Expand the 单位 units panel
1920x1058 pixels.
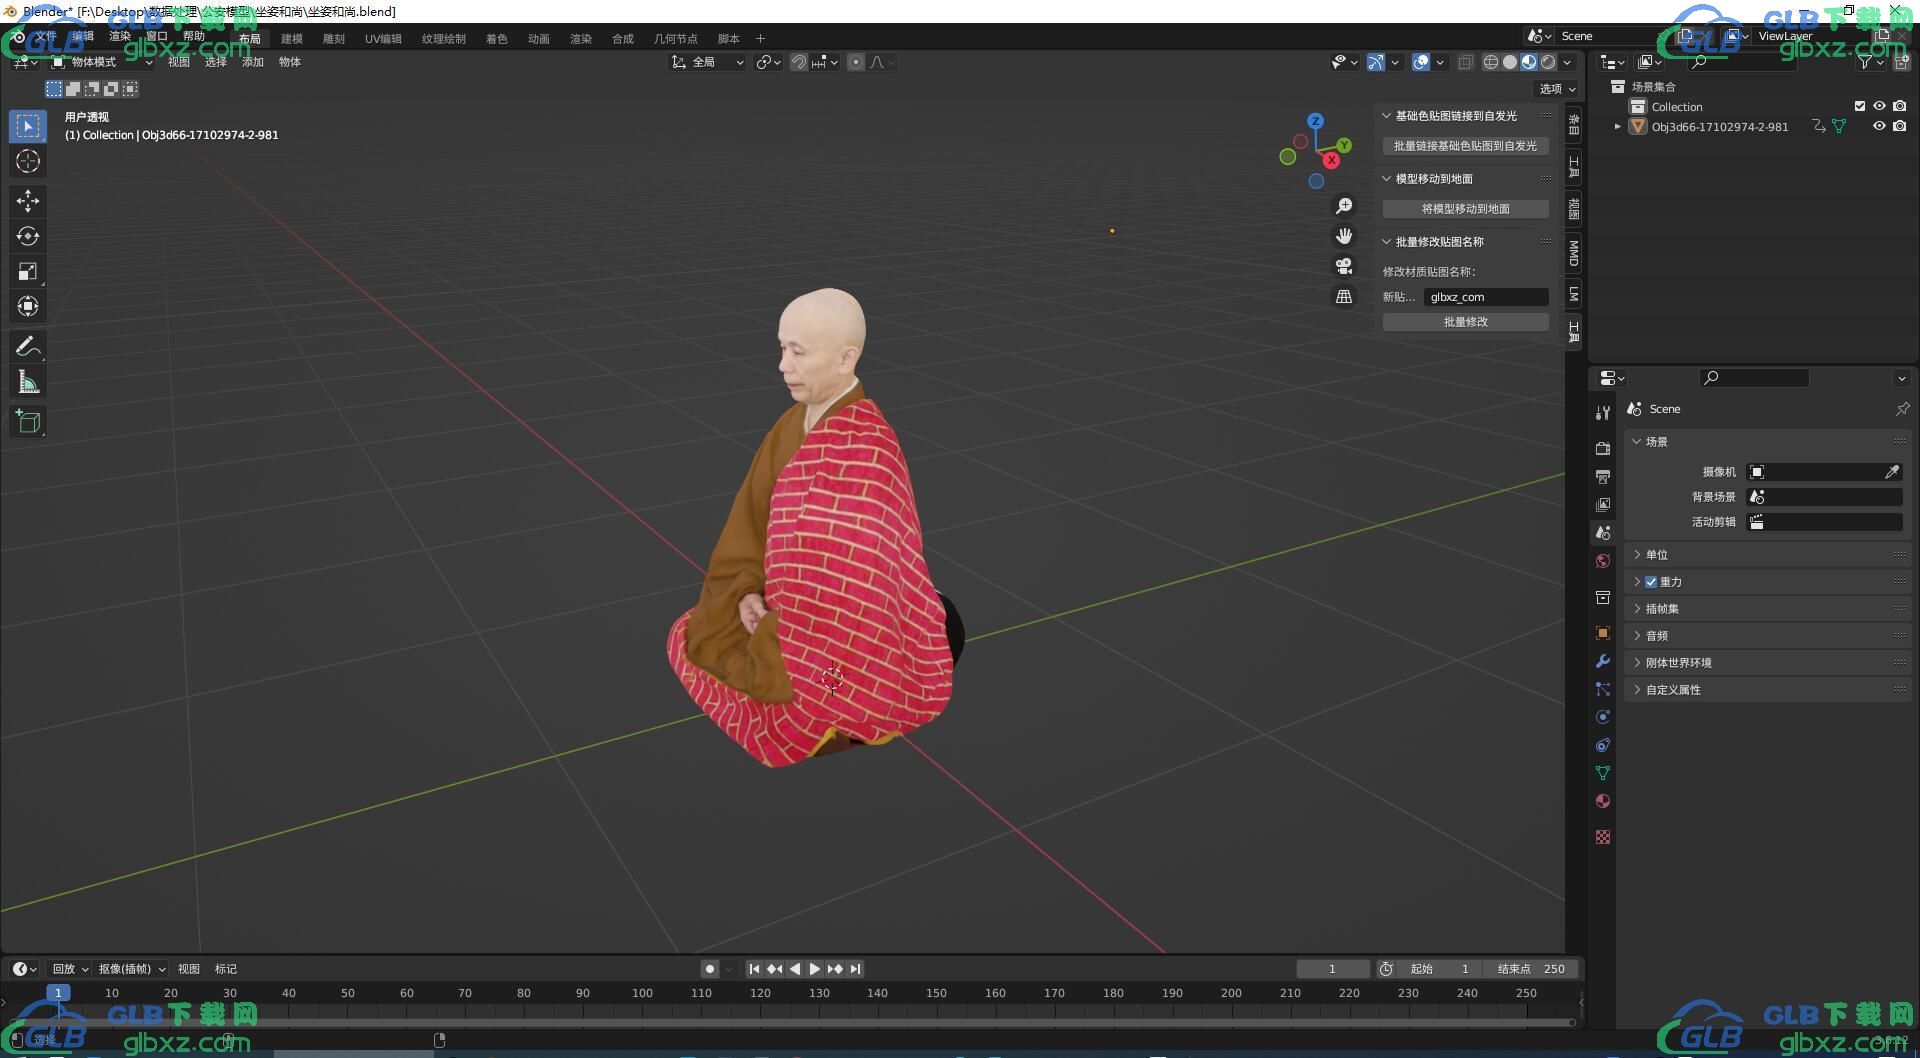click(x=1657, y=555)
